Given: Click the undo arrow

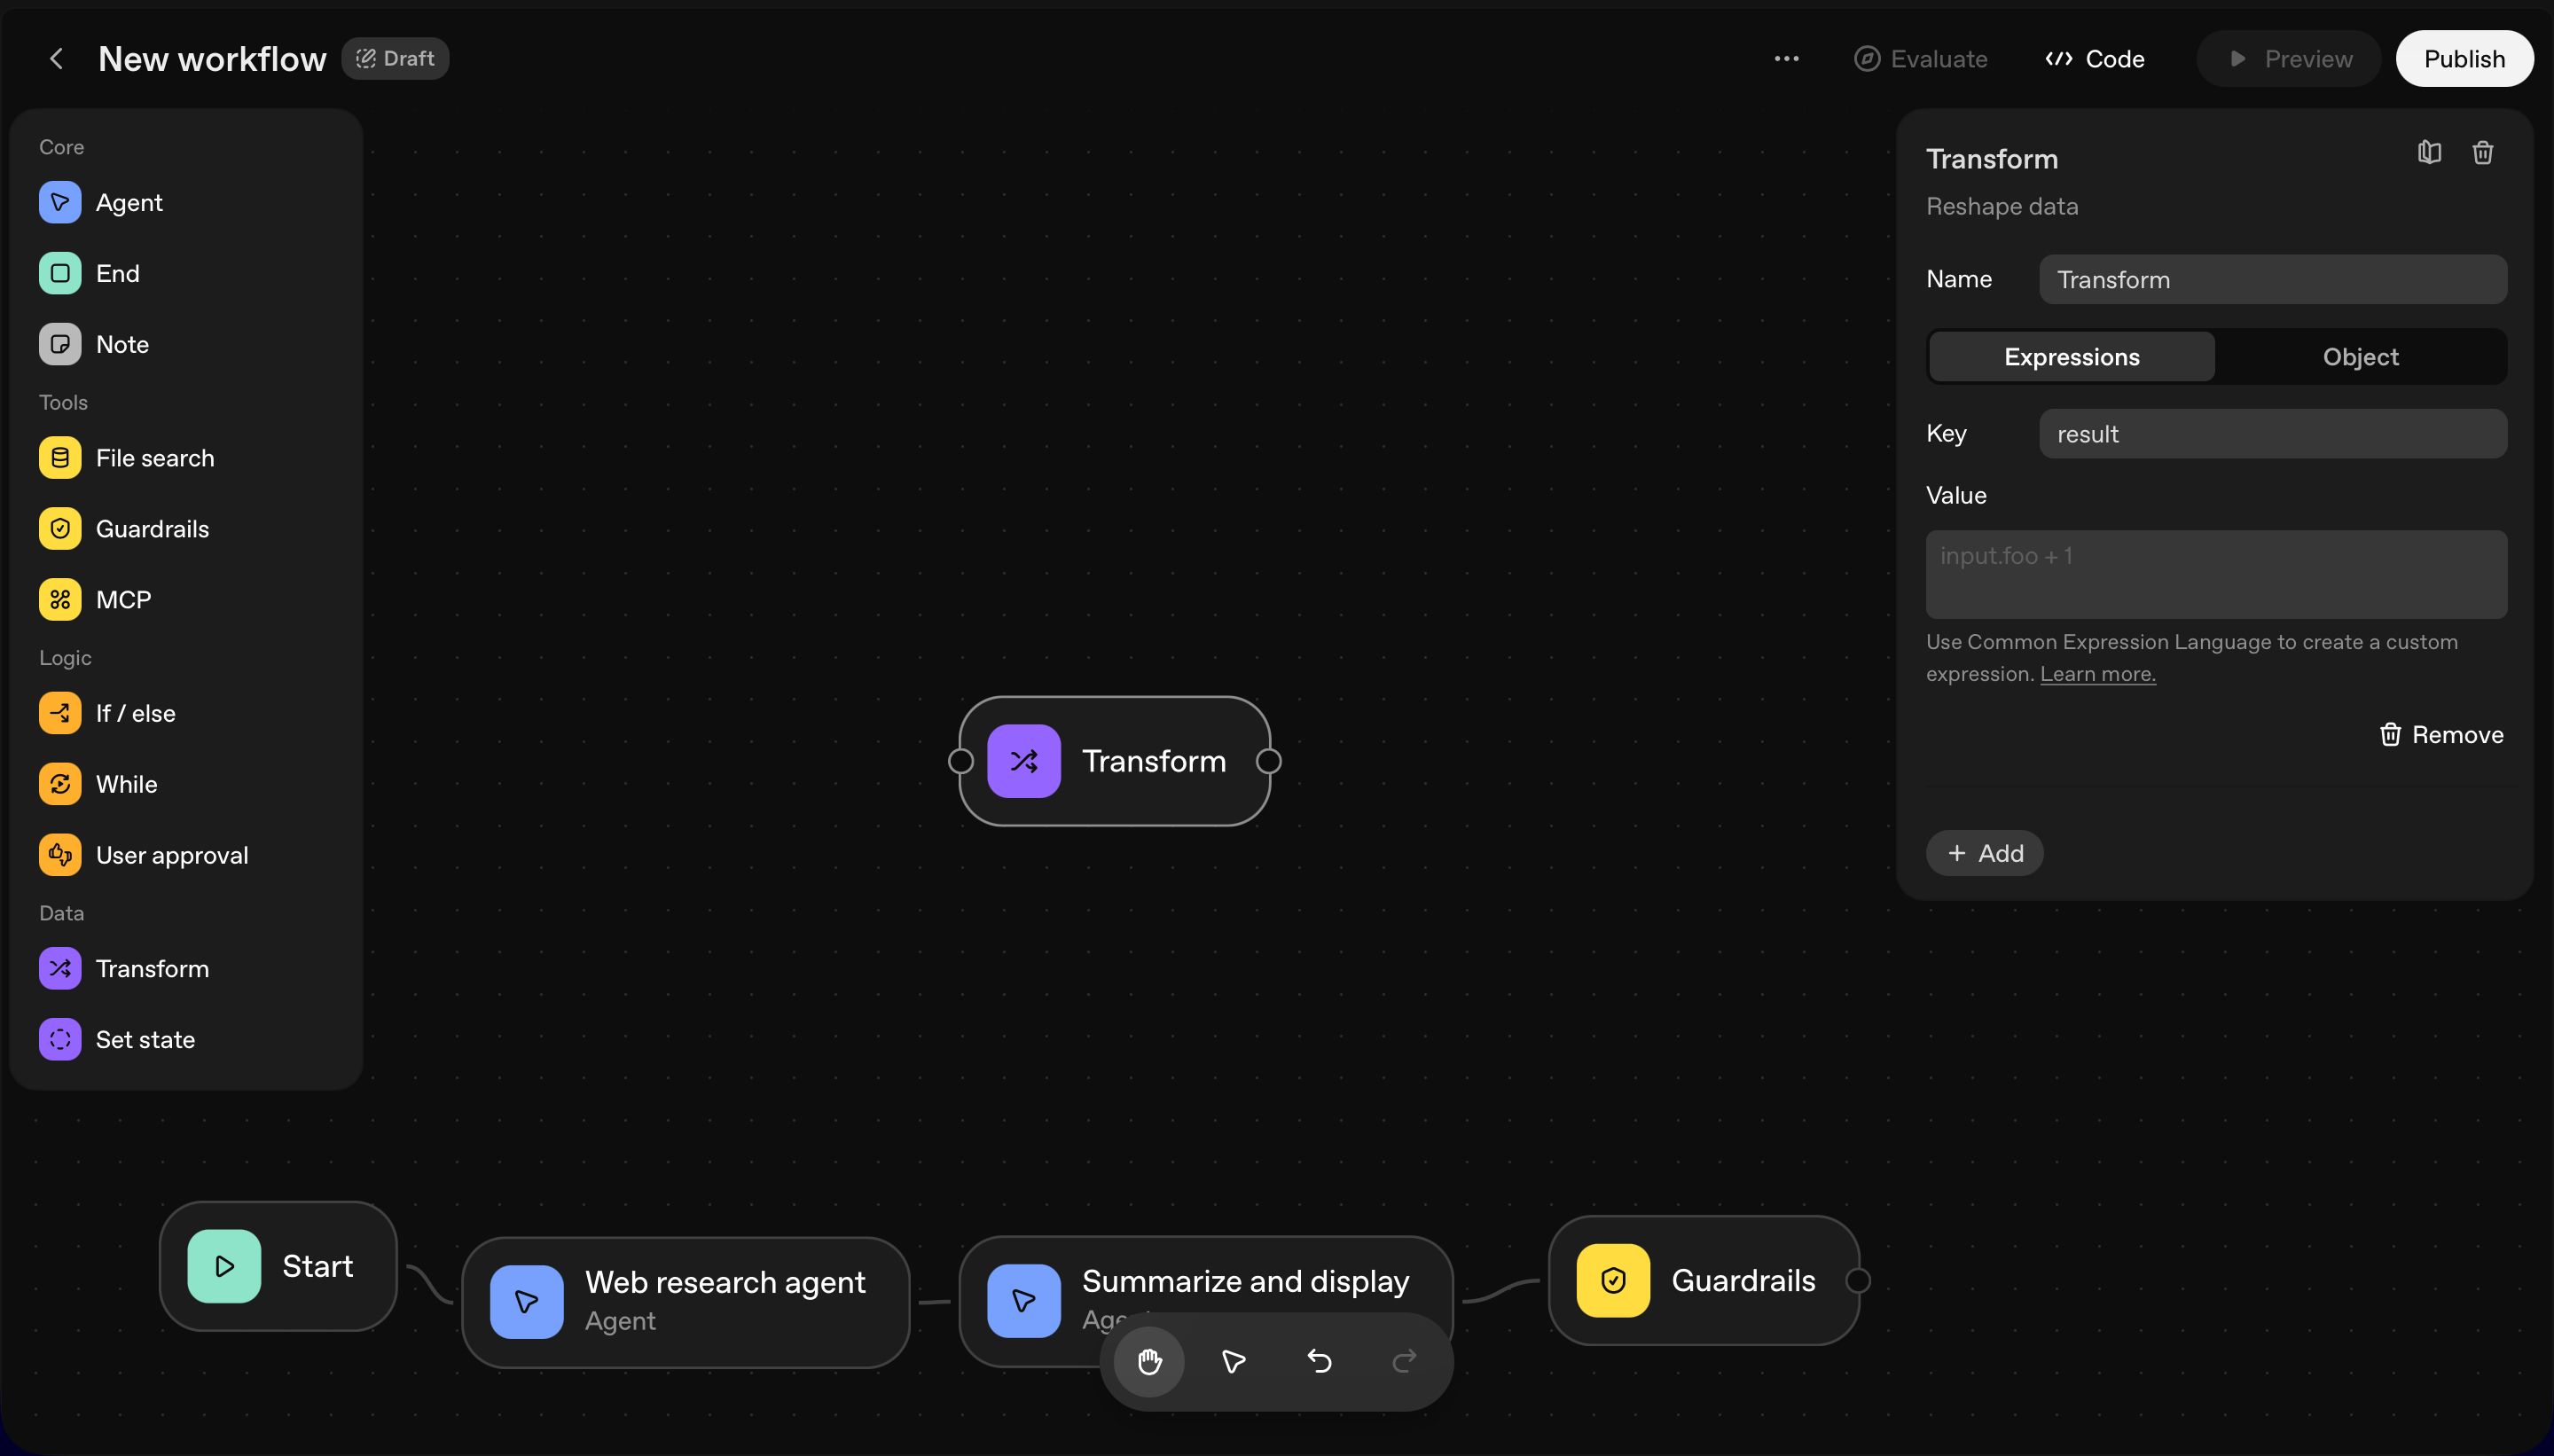Looking at the screenshot, I should tap(1319, 1361).
